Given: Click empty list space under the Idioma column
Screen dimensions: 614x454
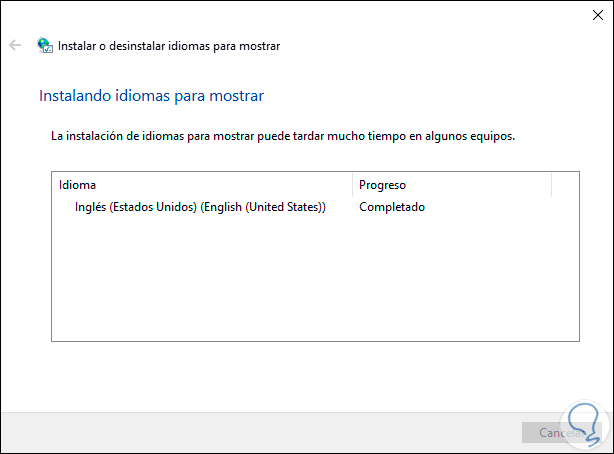Looking at the screenshot, I should click(200, 280).
